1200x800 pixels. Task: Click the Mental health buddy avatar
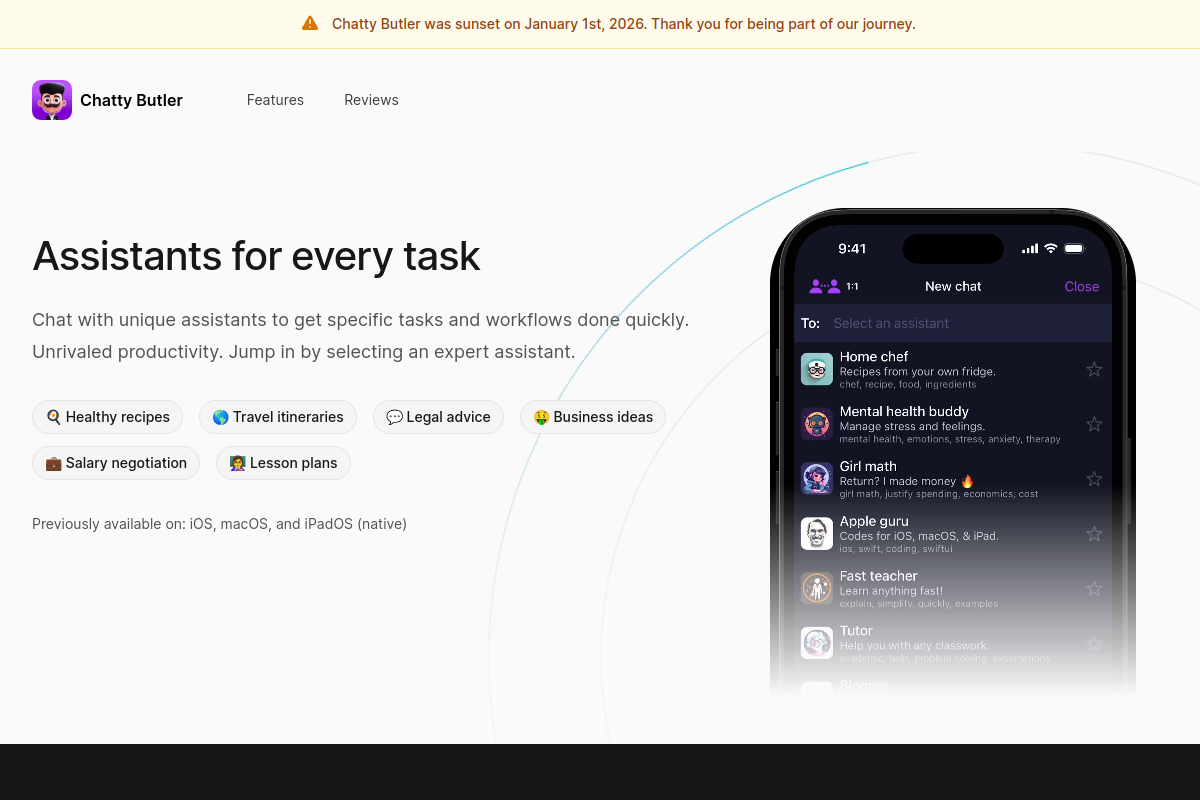[x=817, y=424]
